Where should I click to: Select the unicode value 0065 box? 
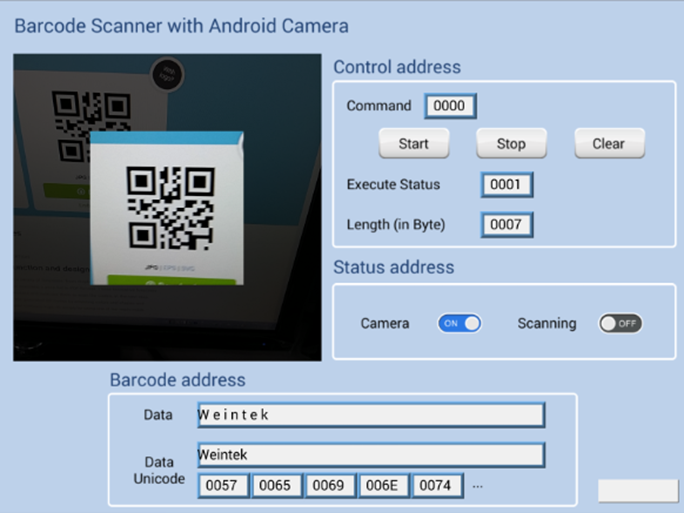click(x=277, y=486)
